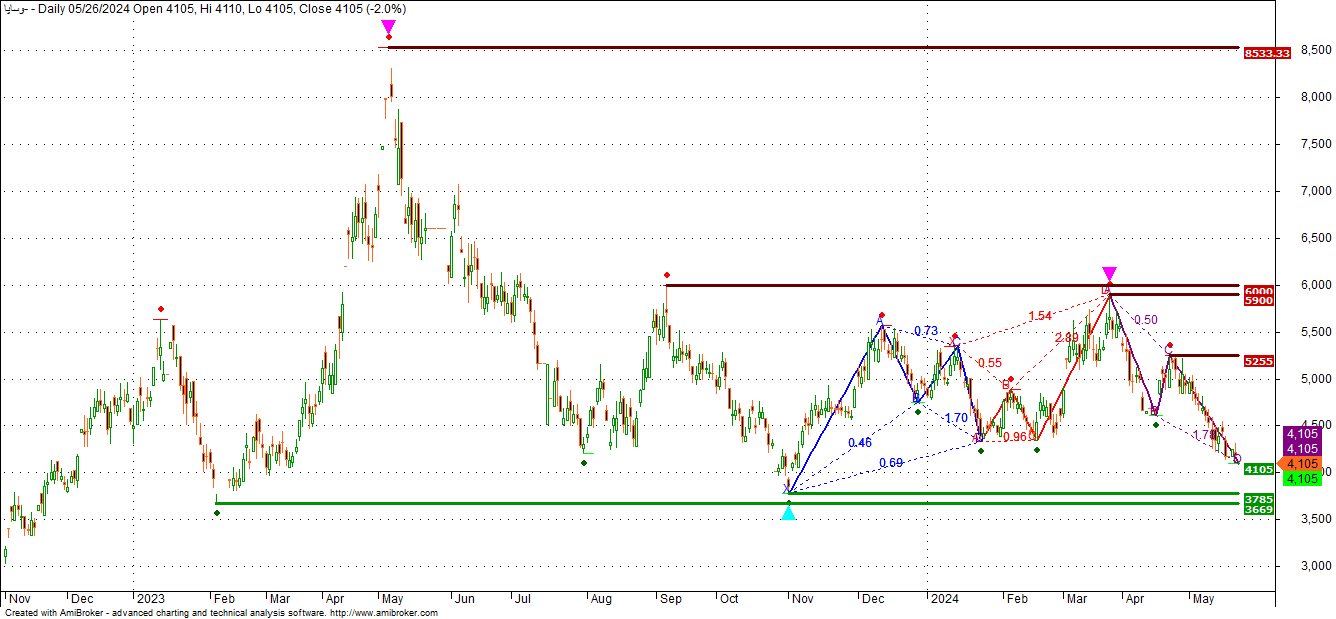This screenshot has height=619, width=1336.
Task: Open the amibroker.com link in the footer
Action: pyautogui.click(x=384, y=613)
